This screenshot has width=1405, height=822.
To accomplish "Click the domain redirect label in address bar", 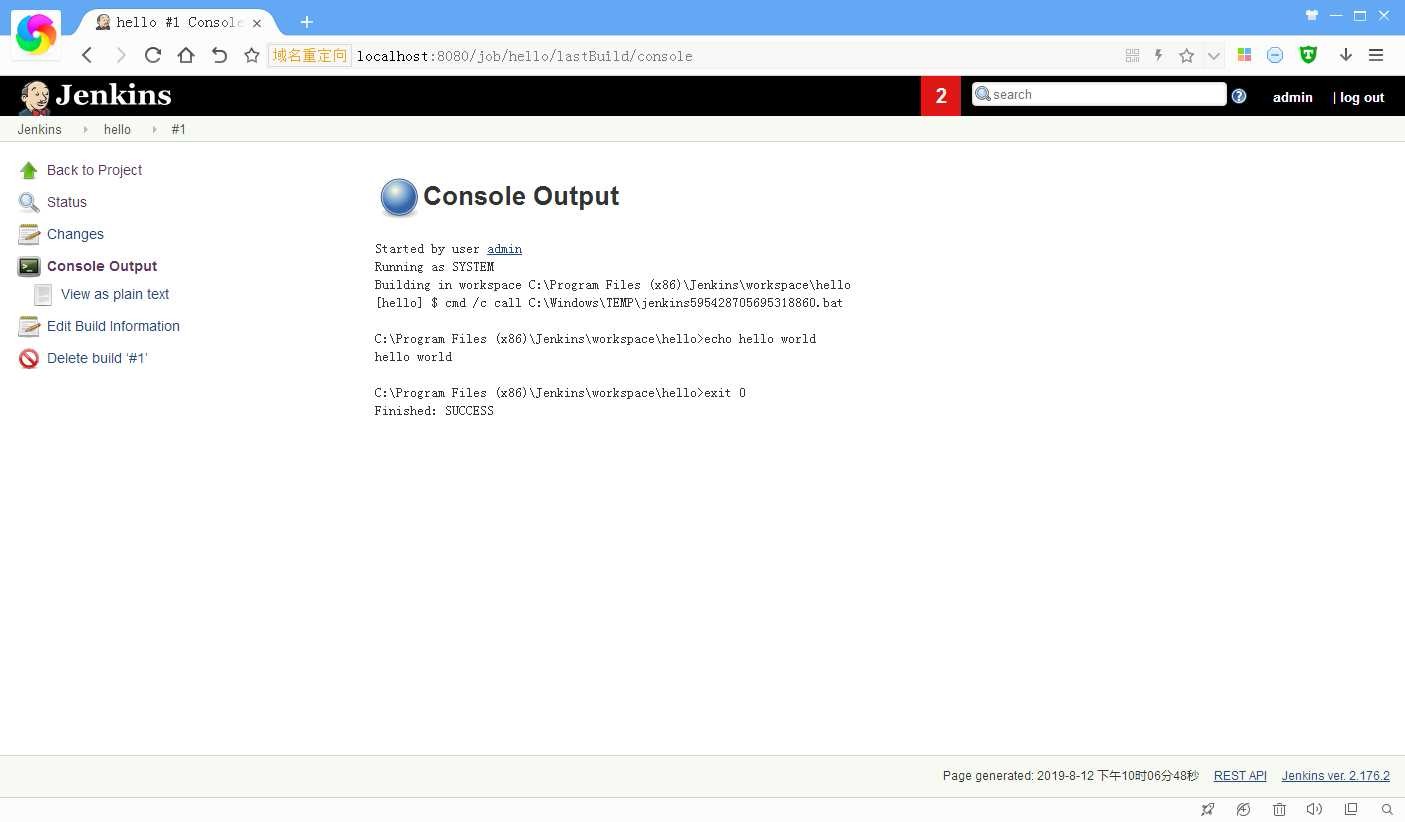I will (310, 55).
